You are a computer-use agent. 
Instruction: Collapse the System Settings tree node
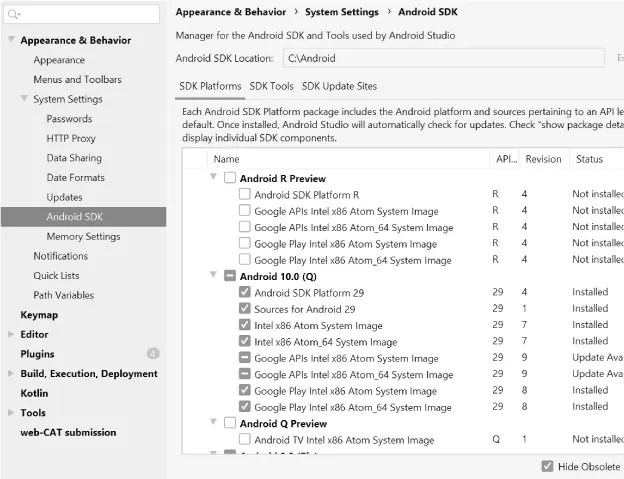pyautogui.click(x=24, y=99)
